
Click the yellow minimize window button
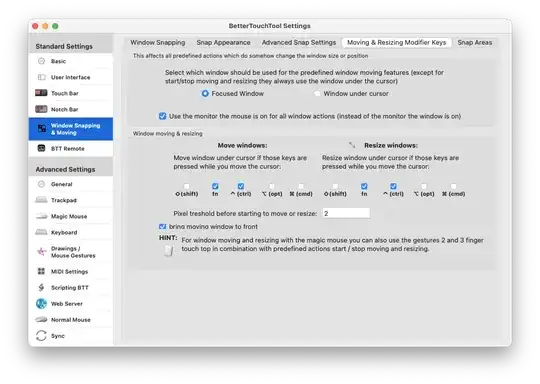[x=45, y=26]
